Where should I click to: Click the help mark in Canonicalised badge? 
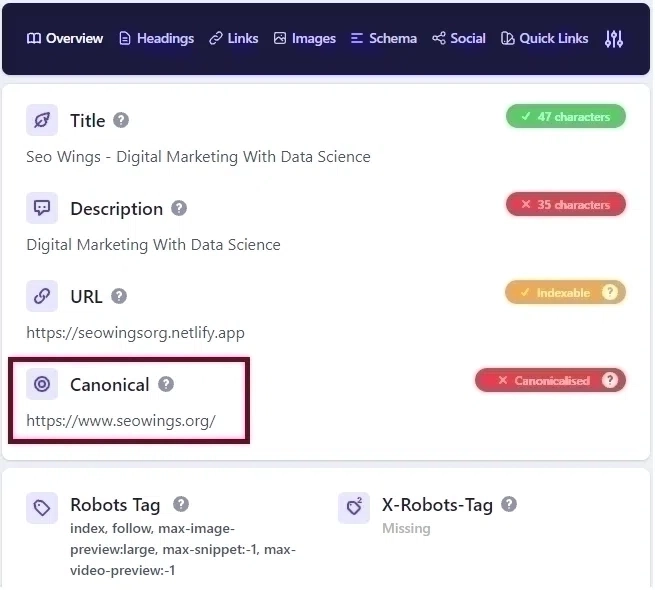610,380
